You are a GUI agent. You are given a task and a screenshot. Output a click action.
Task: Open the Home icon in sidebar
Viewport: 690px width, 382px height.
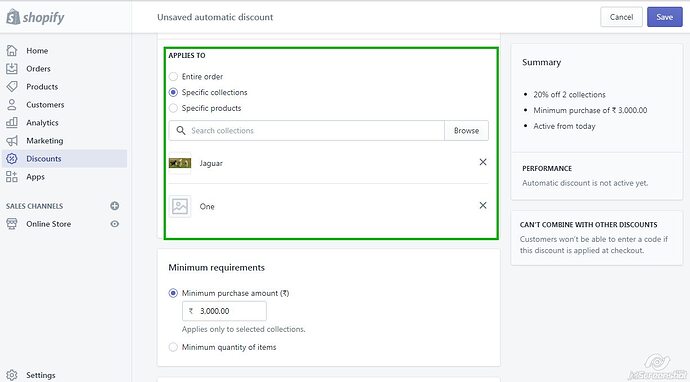[12, 51]
